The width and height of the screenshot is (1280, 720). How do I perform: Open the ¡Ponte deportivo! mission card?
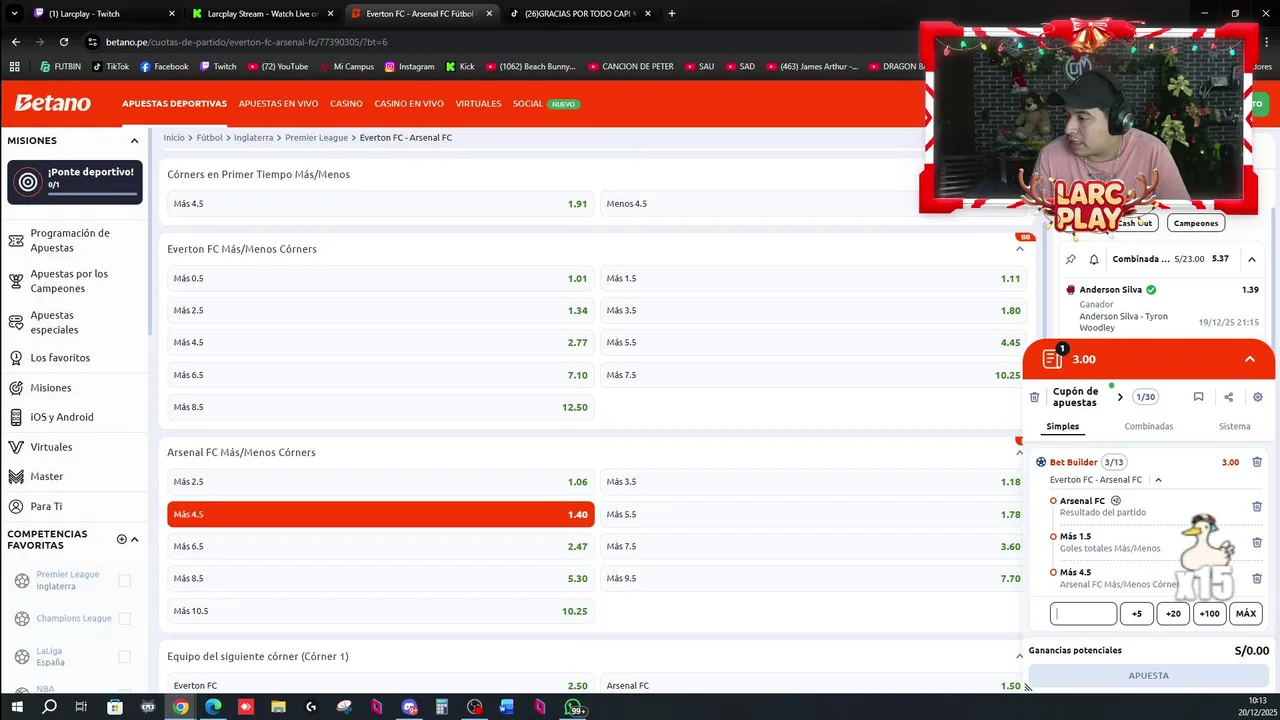point(75,182)
